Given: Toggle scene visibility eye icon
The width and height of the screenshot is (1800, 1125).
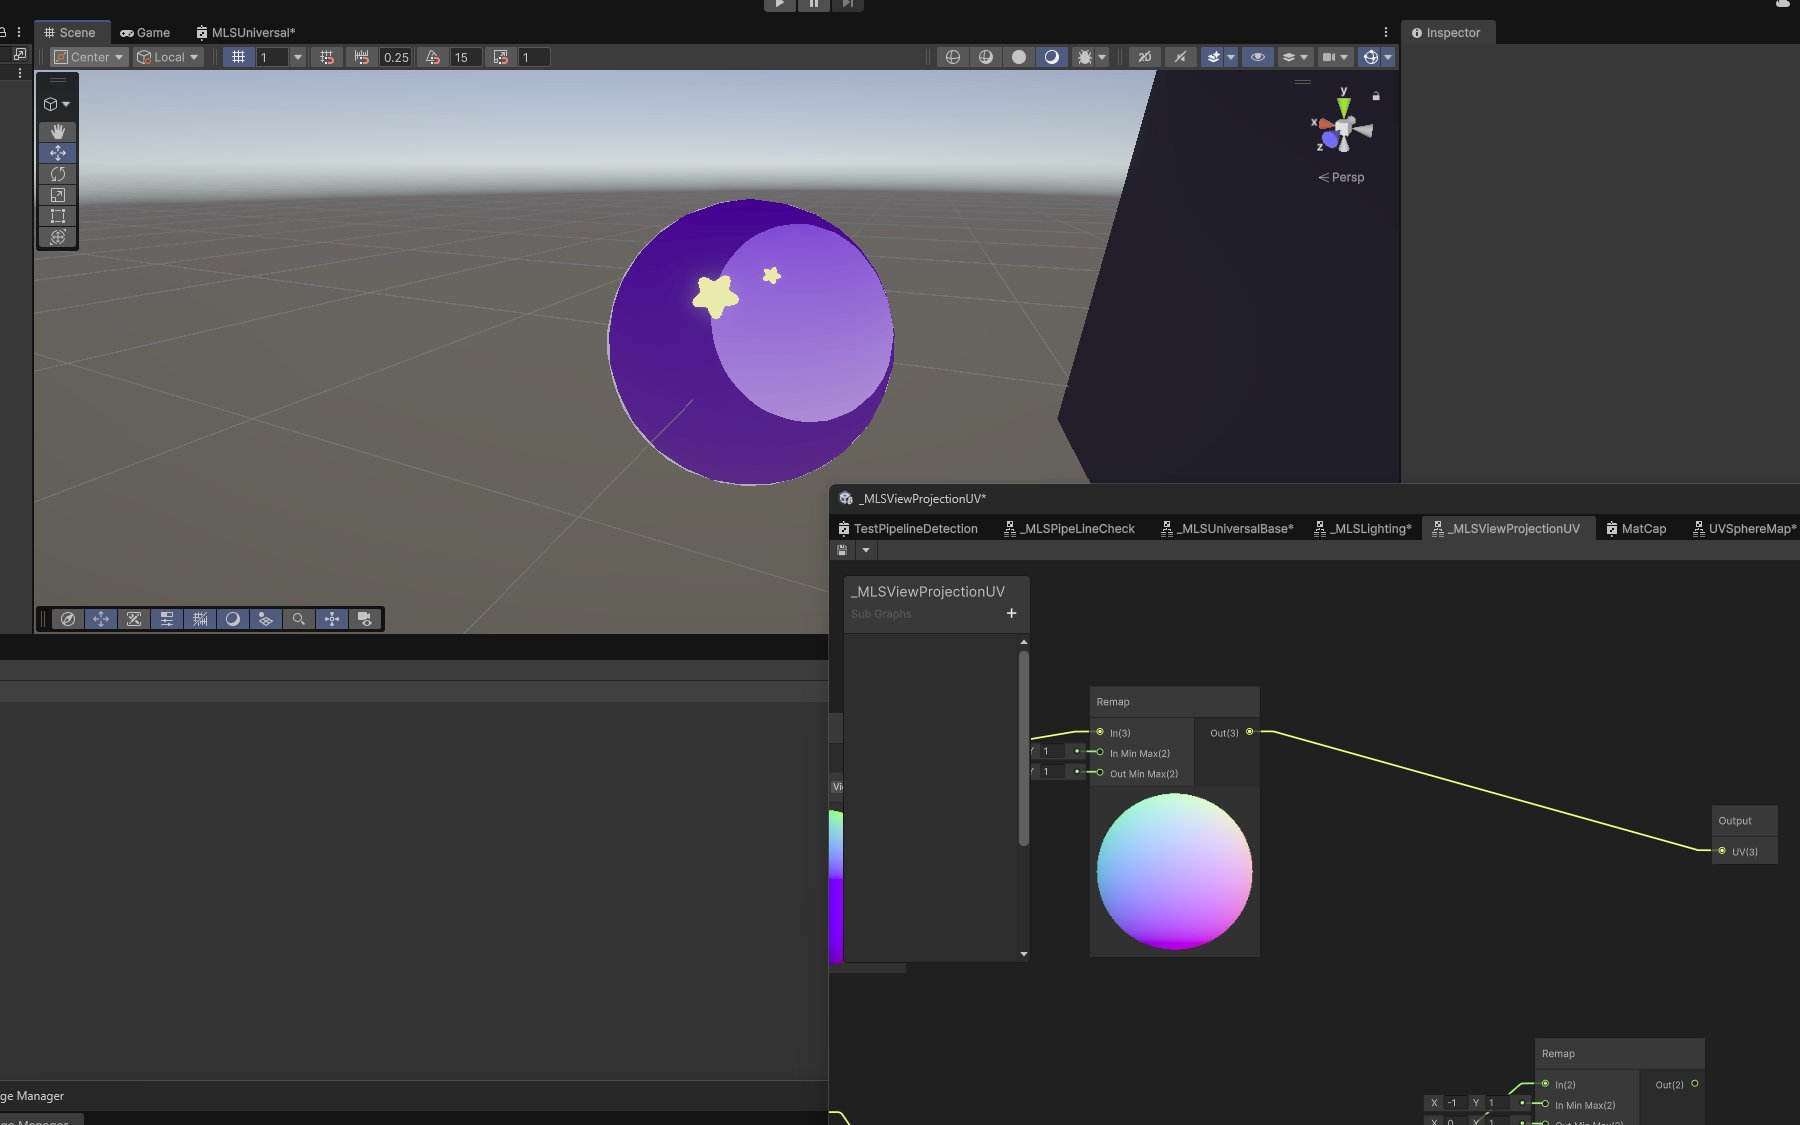Looking at the screenshot, I should 1257,57.
